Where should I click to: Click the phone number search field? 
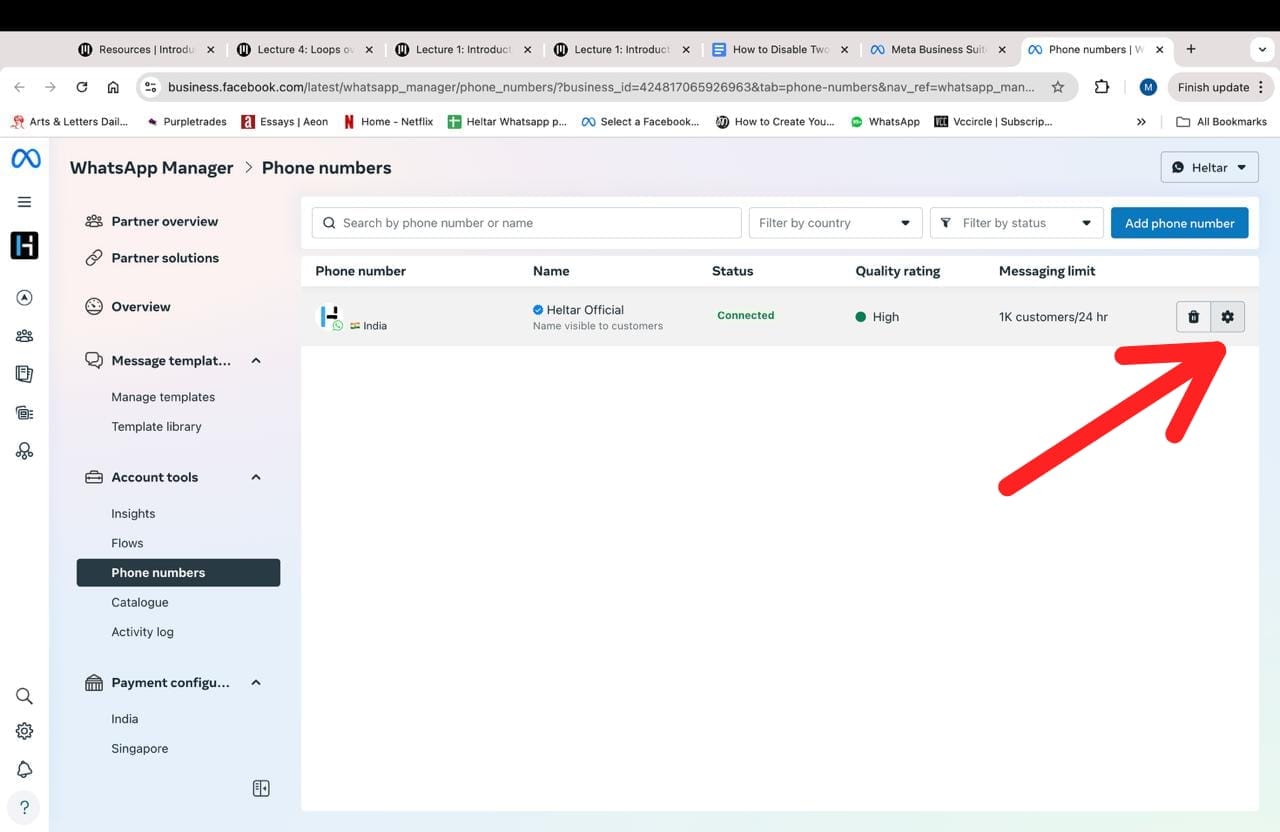coord(526,223)
